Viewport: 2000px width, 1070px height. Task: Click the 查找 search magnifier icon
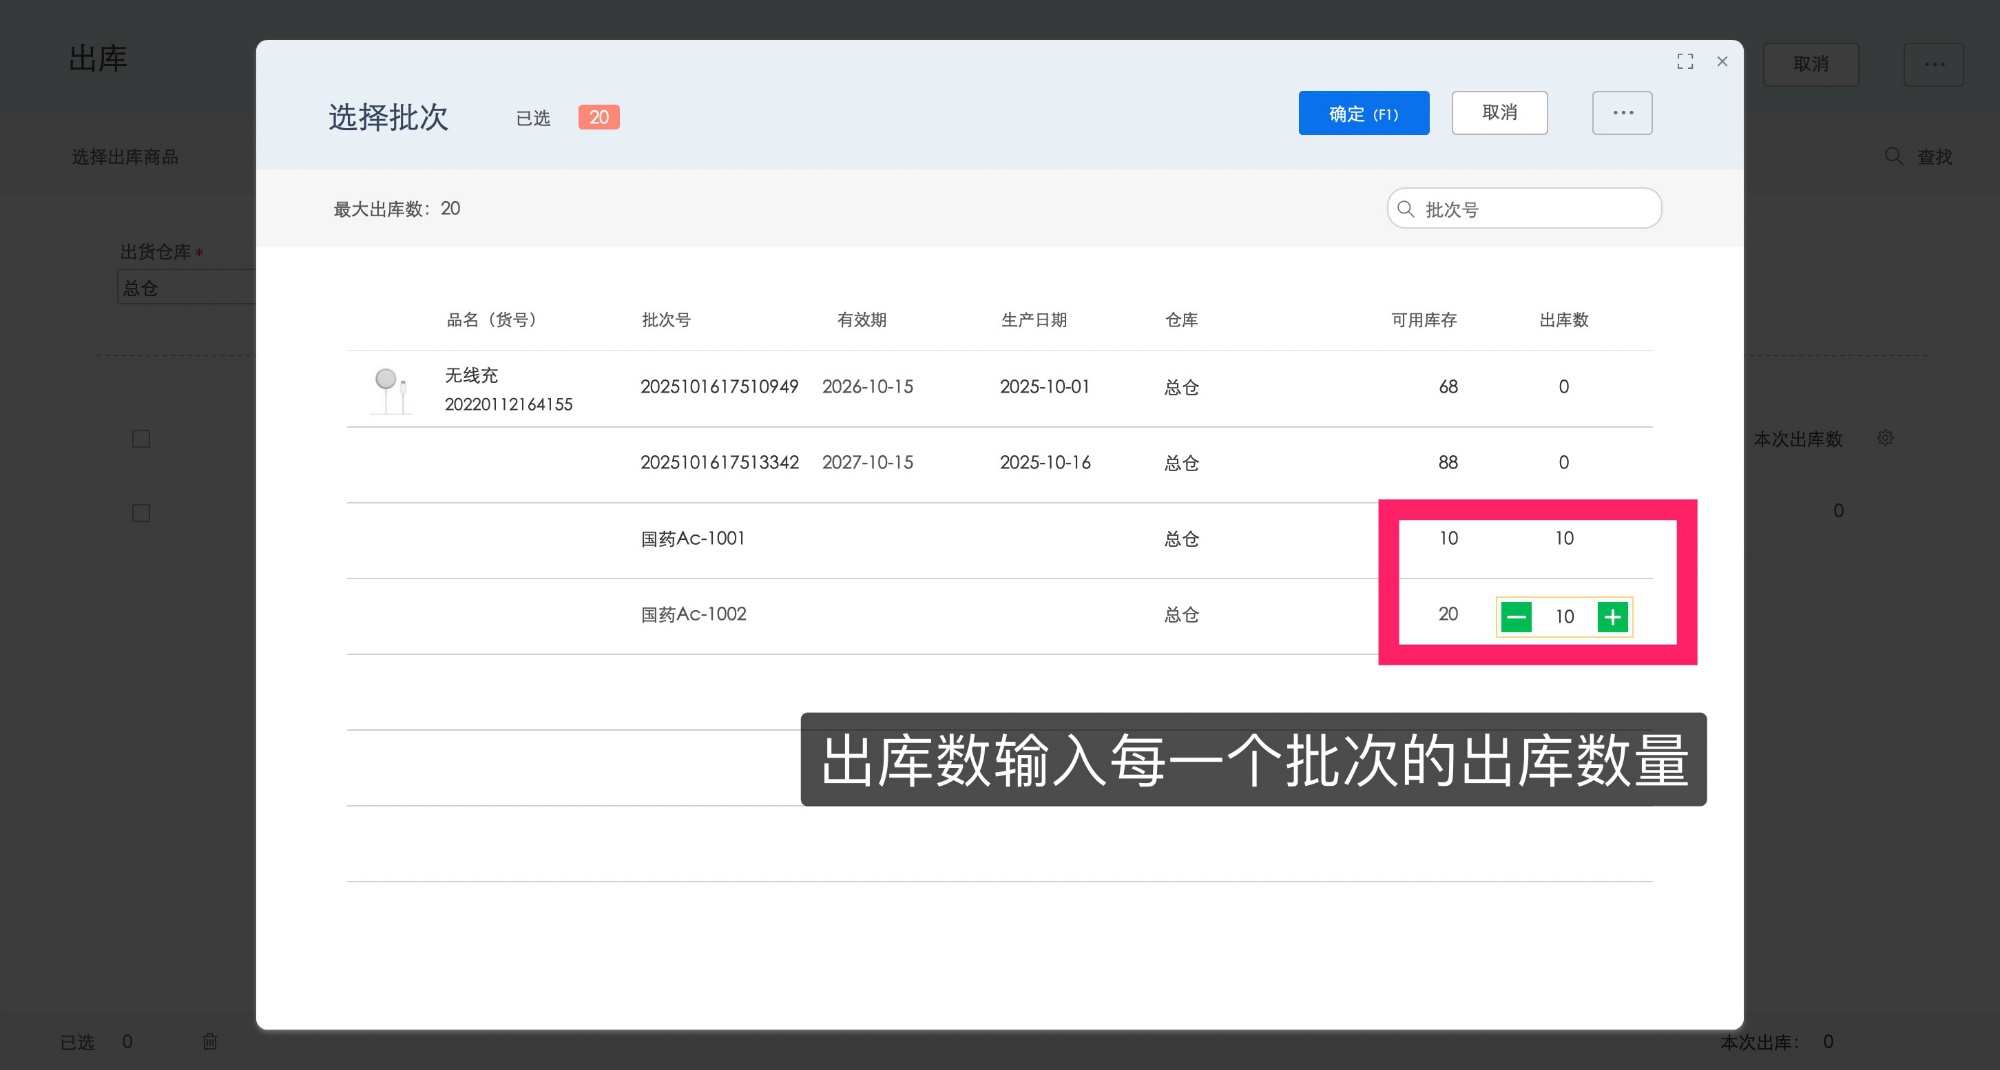click(x=1893, y=156)
